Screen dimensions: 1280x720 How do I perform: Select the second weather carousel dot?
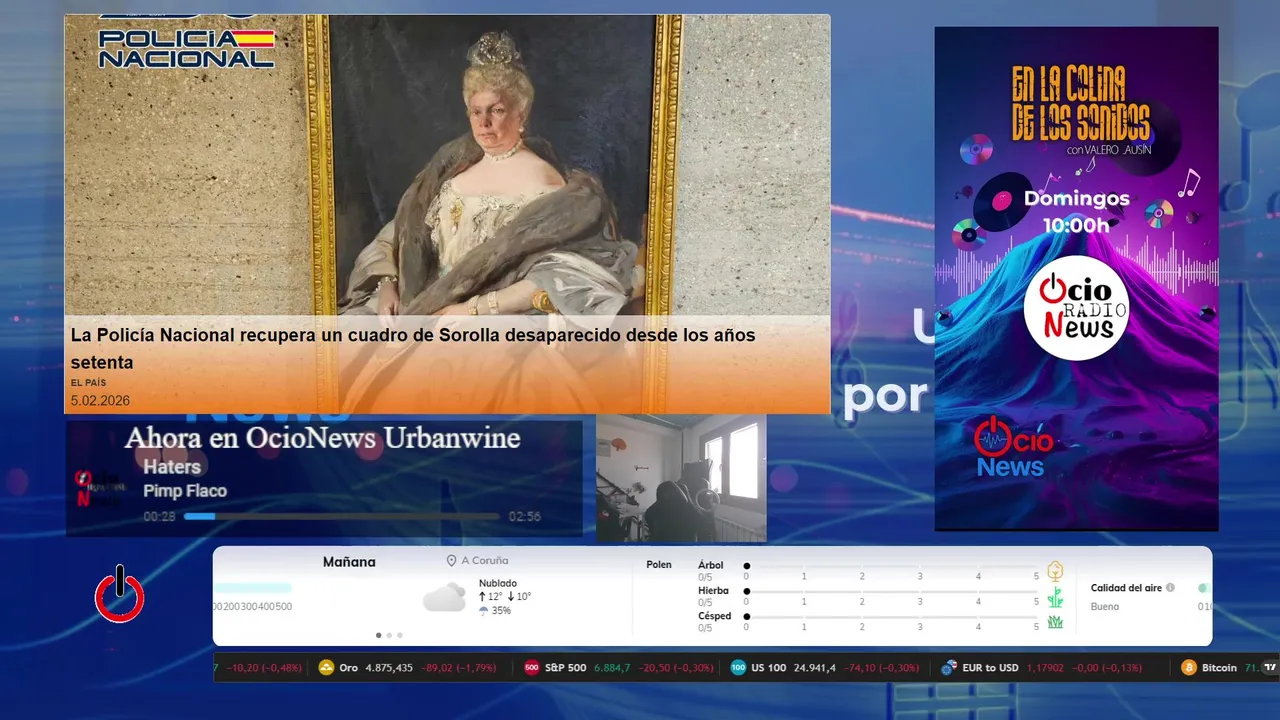click(x=389, y=635)
